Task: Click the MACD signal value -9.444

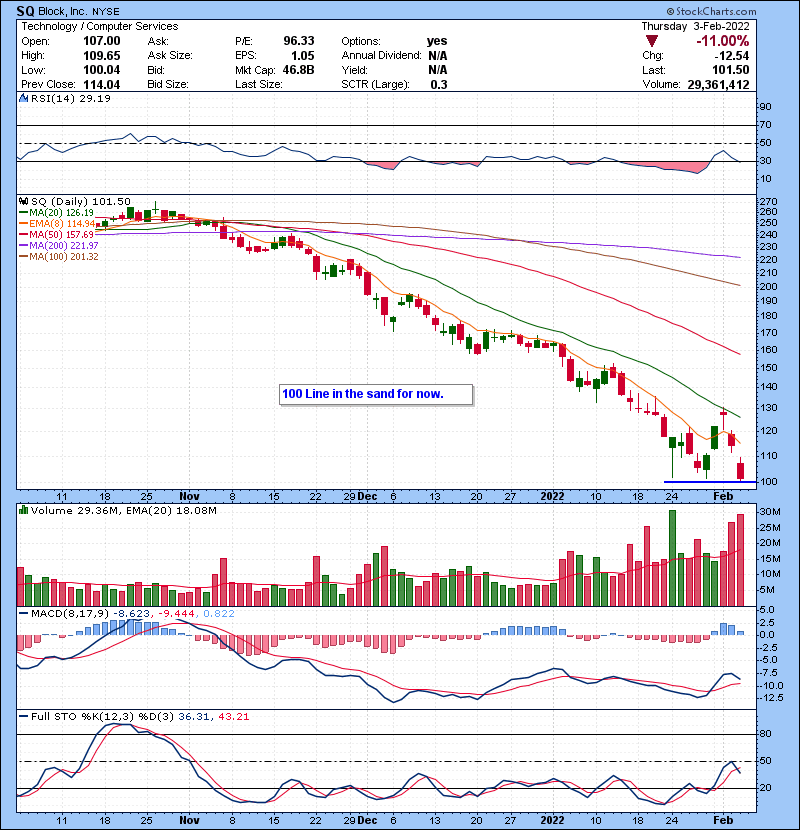Action: 175,614
